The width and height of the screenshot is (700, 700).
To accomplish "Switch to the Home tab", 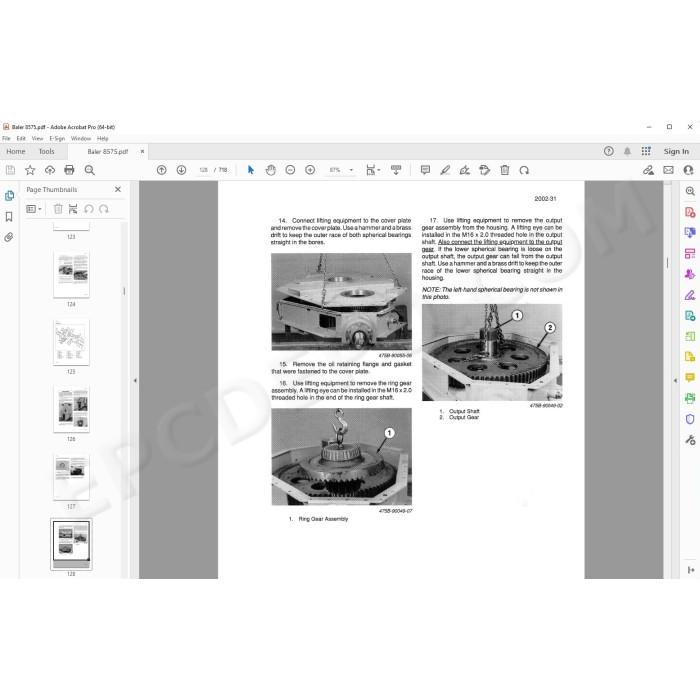I will [16, 151].
